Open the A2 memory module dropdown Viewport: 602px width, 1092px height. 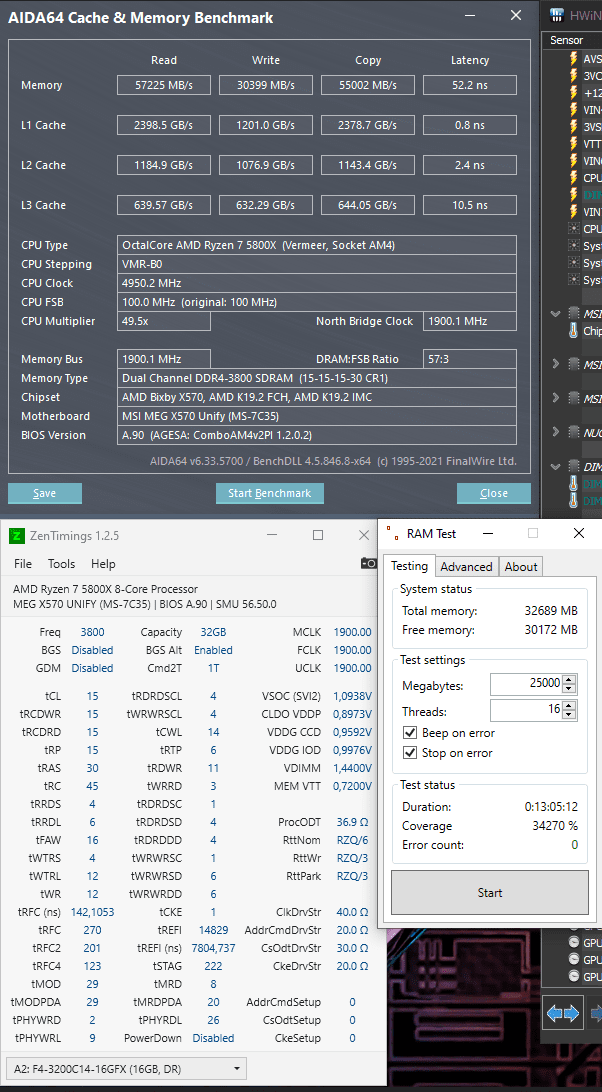126,1068
